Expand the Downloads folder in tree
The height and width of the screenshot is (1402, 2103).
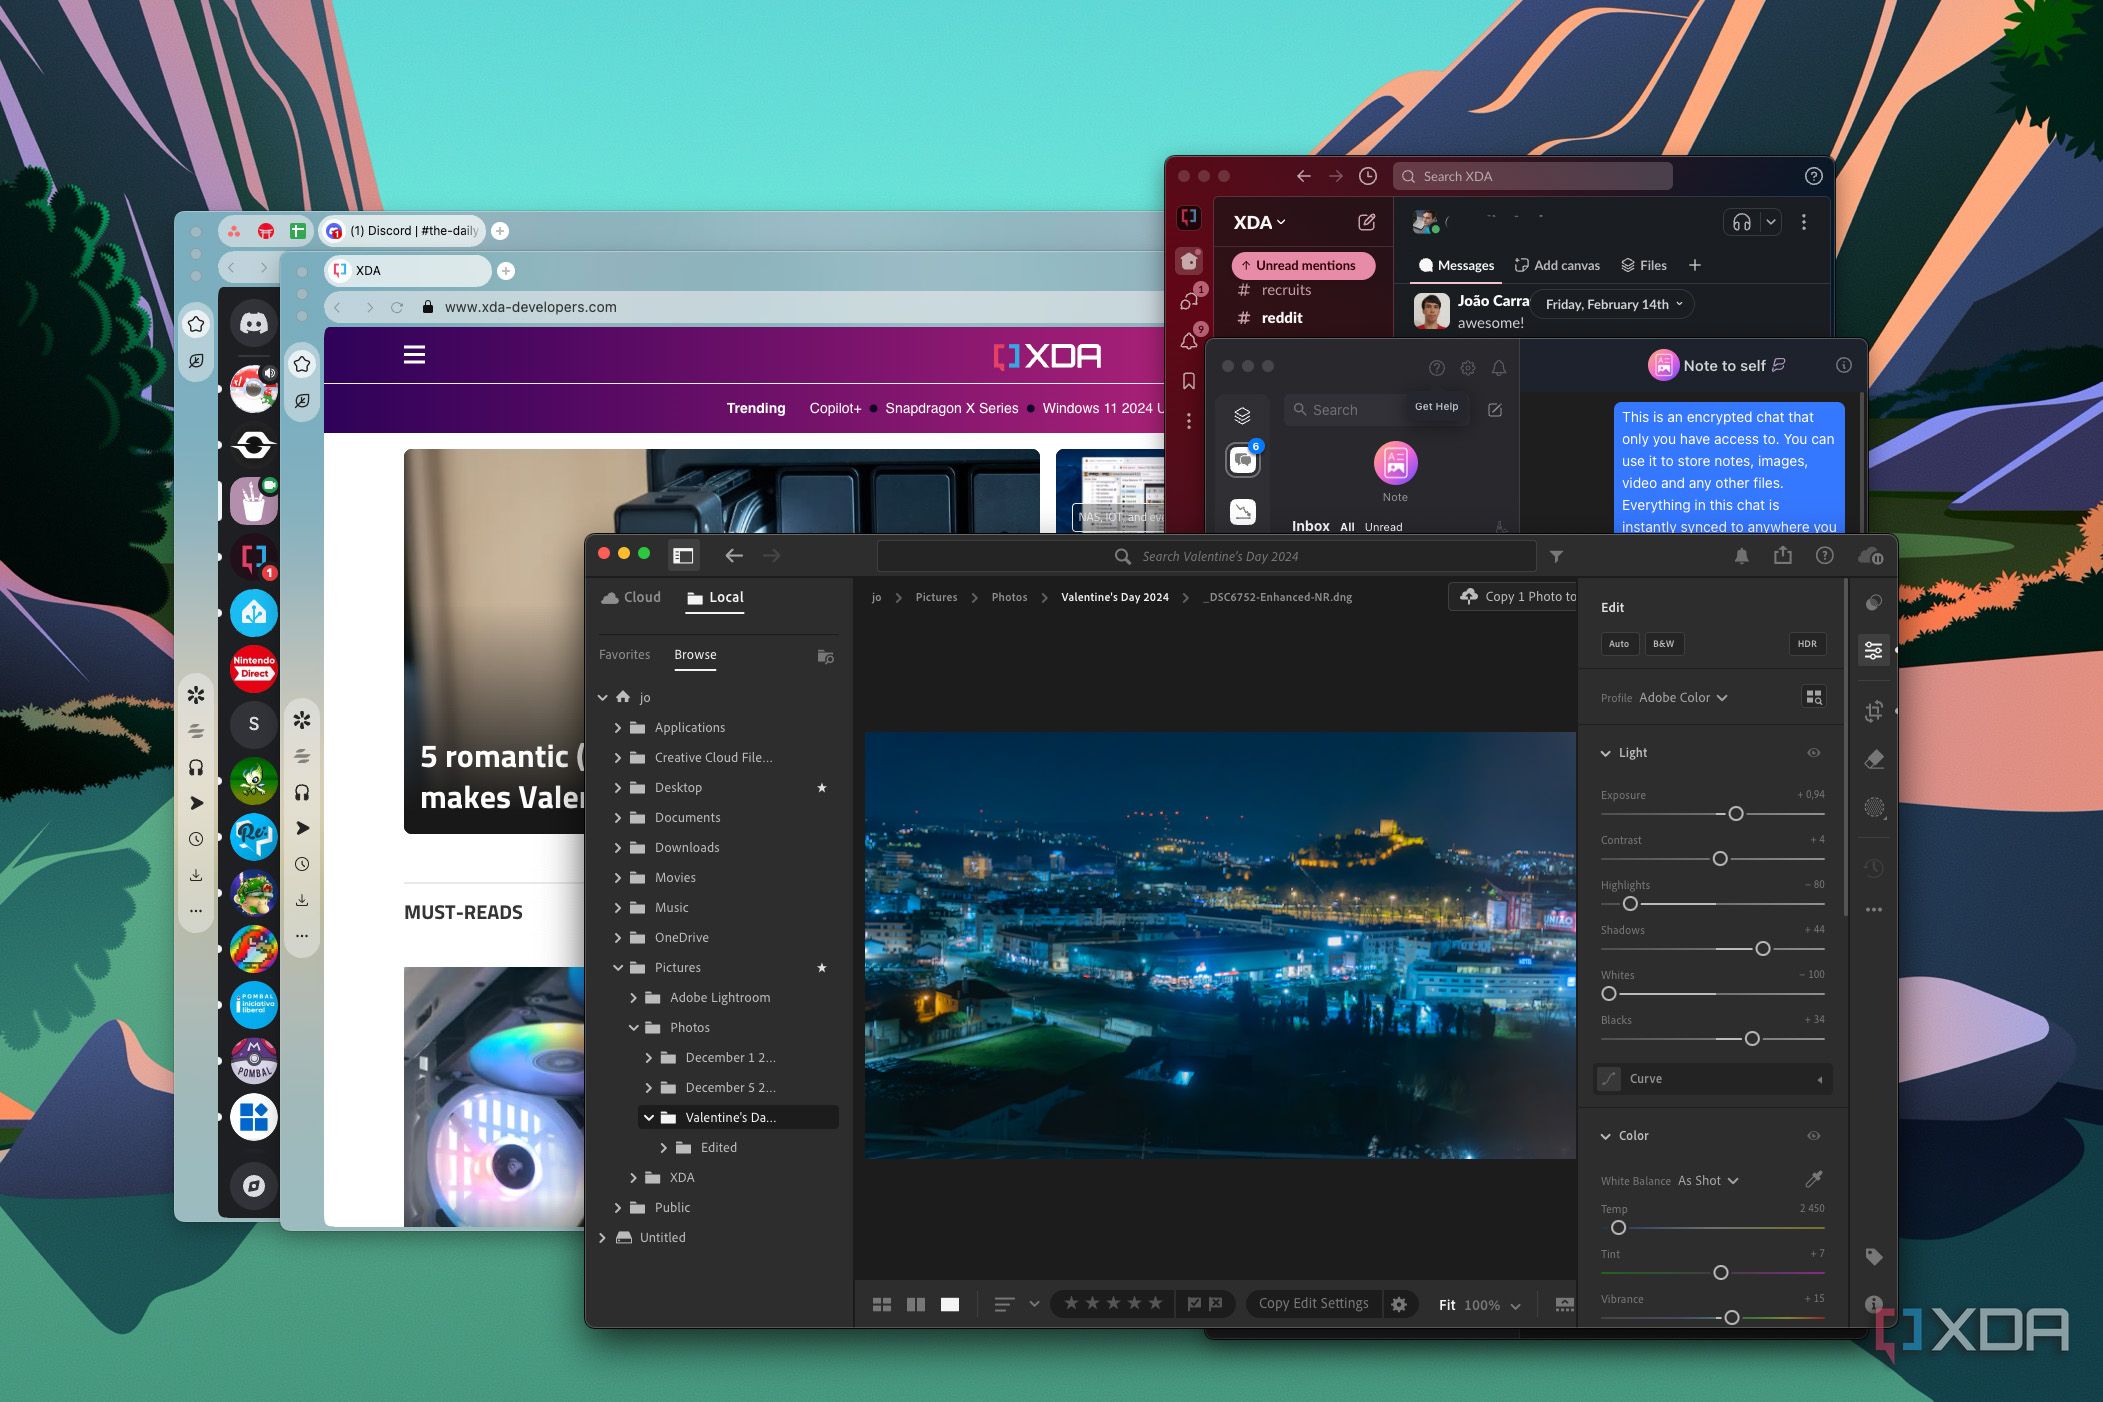point(618,848)
